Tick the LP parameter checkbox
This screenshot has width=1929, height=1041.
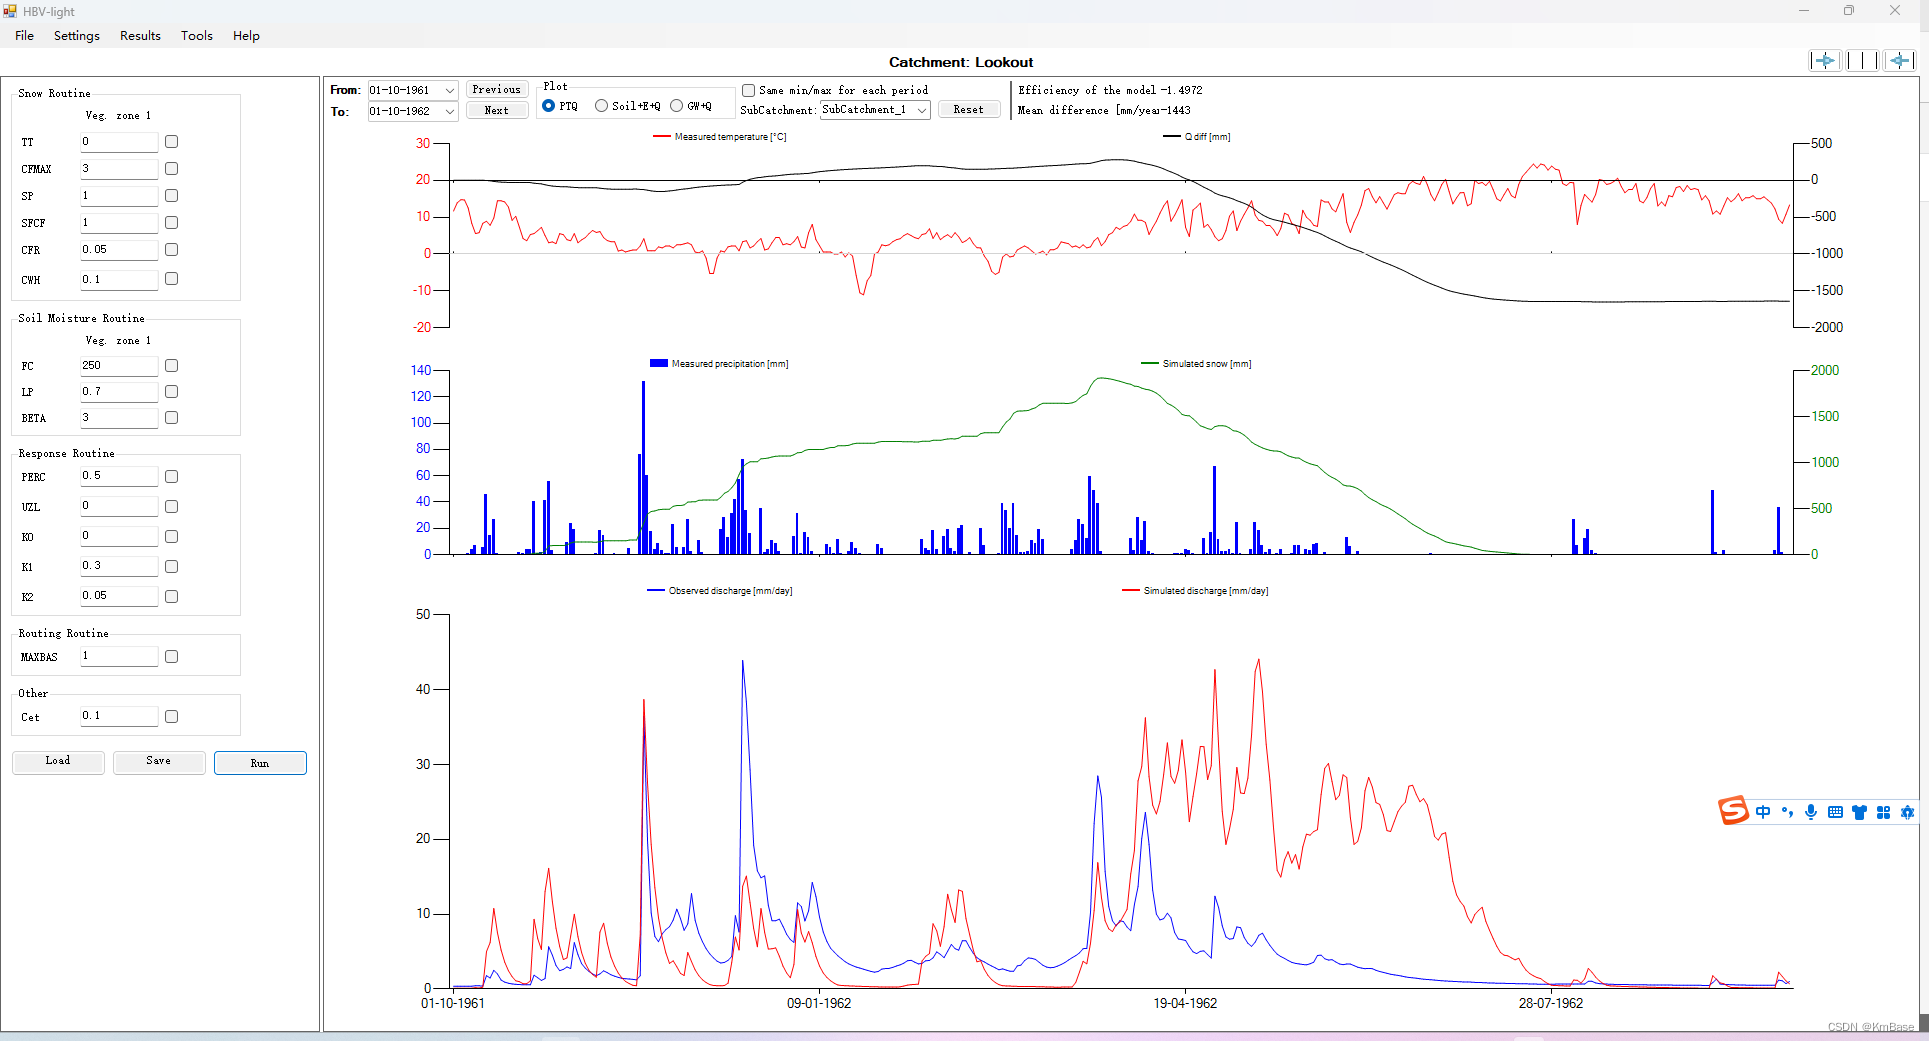pyautogui.click(x=171, y=392)
